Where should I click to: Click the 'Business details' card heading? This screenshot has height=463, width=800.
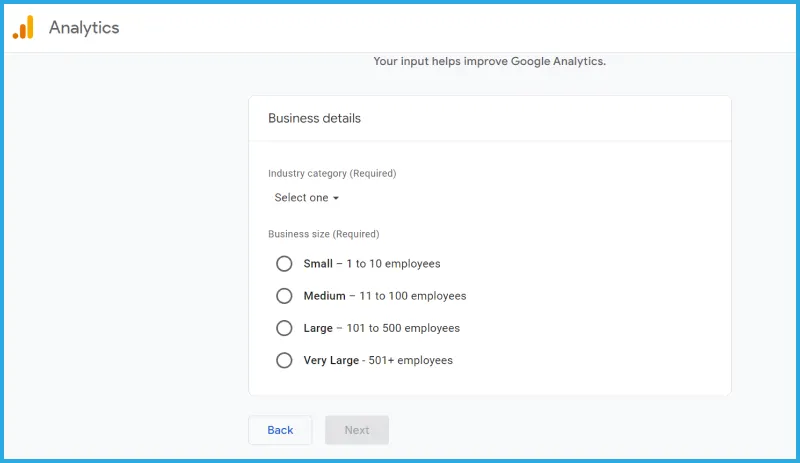click(314, 118)
